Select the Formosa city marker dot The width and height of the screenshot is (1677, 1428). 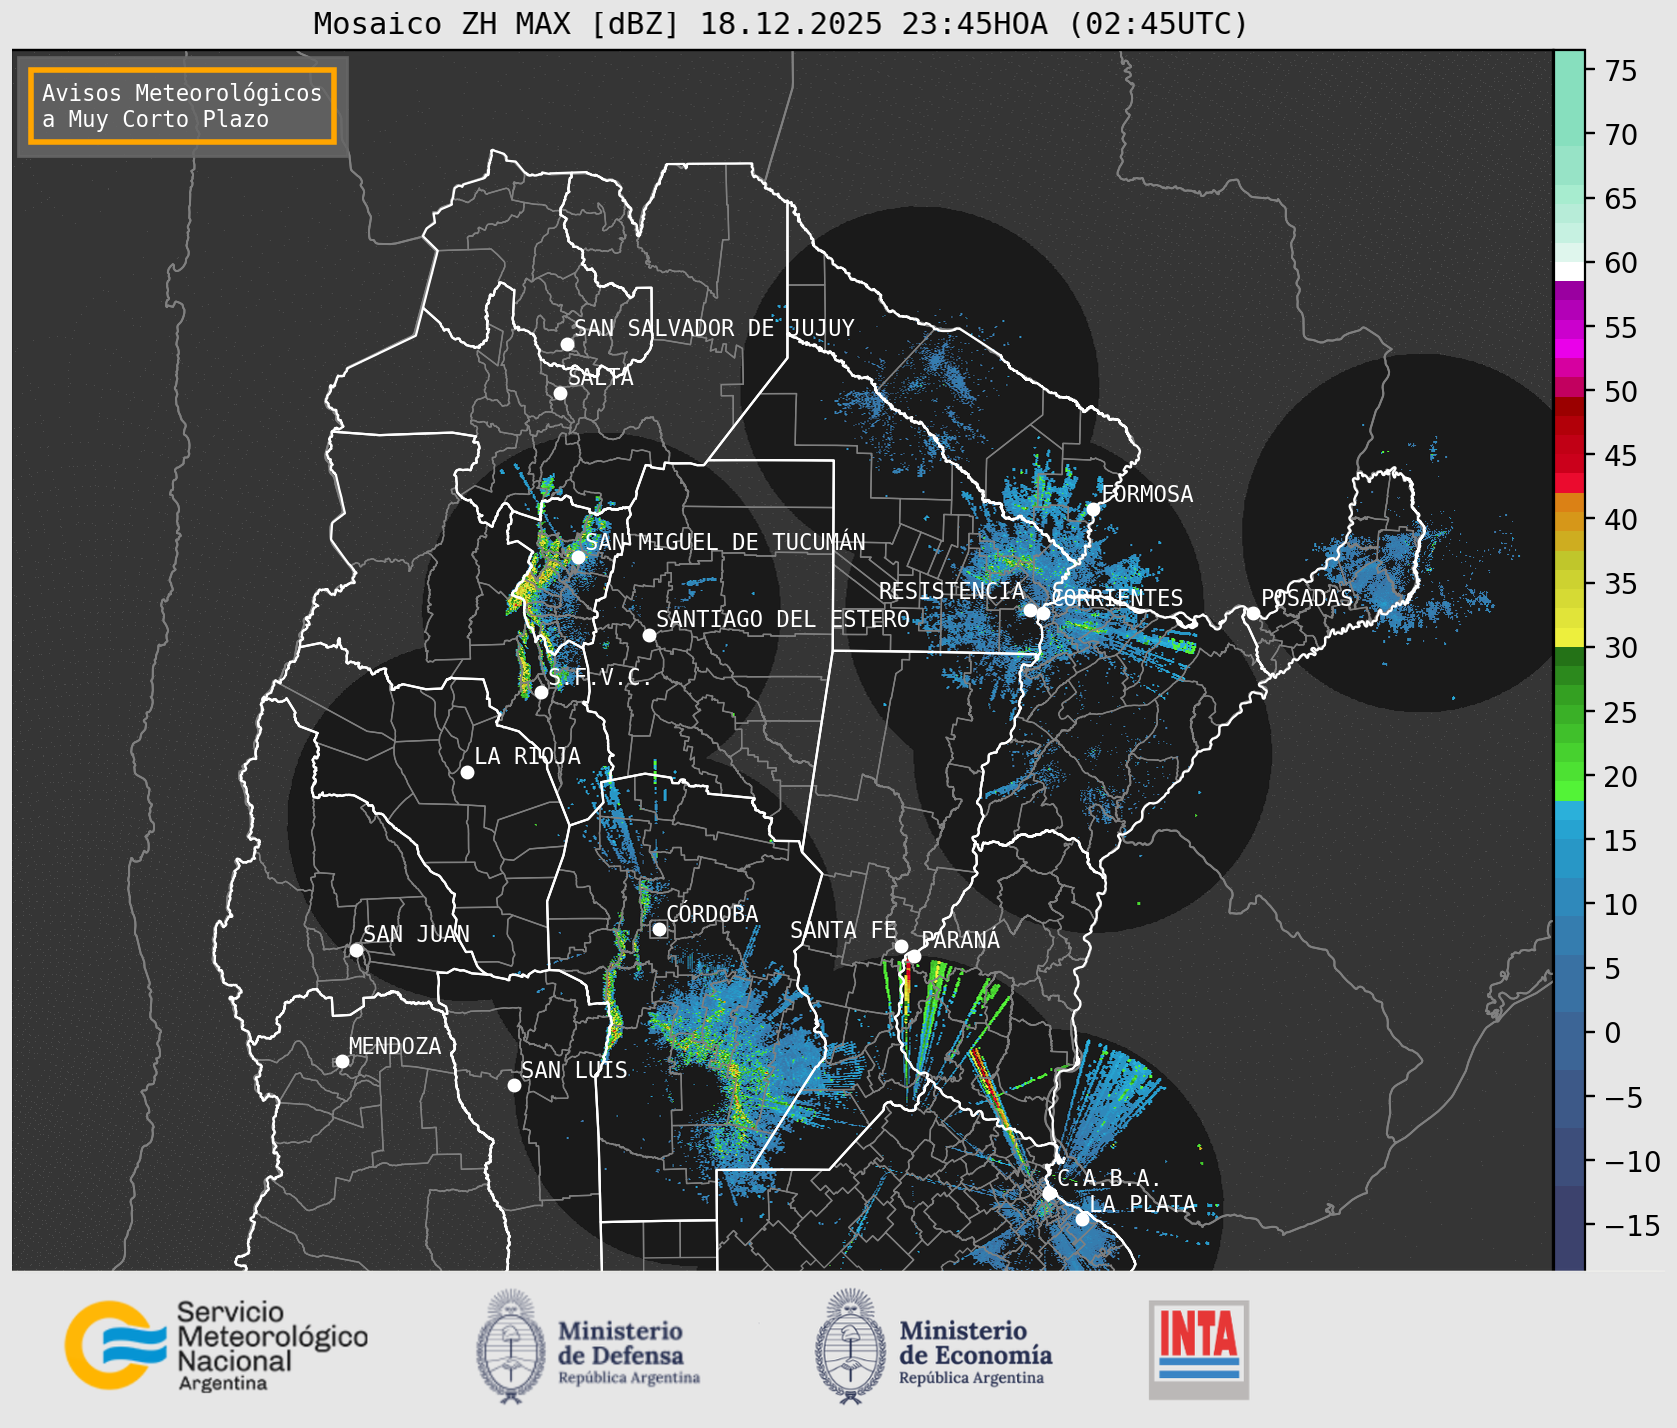coord(1093,509)
